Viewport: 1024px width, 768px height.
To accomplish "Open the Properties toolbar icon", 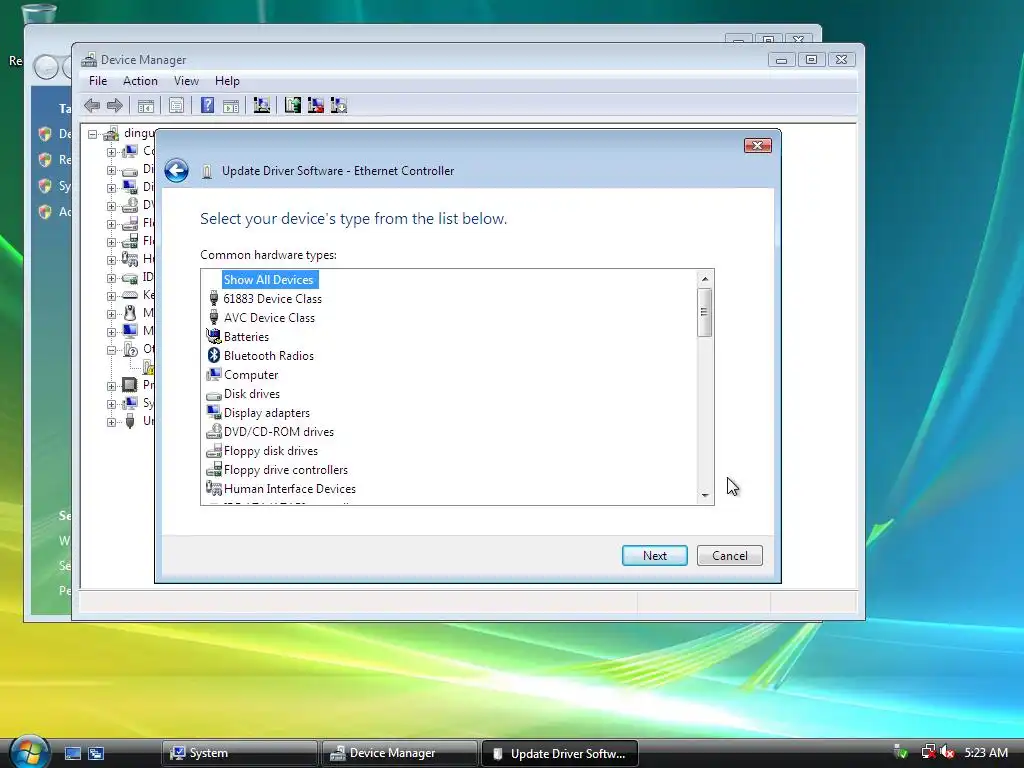I will click(176, 105).
